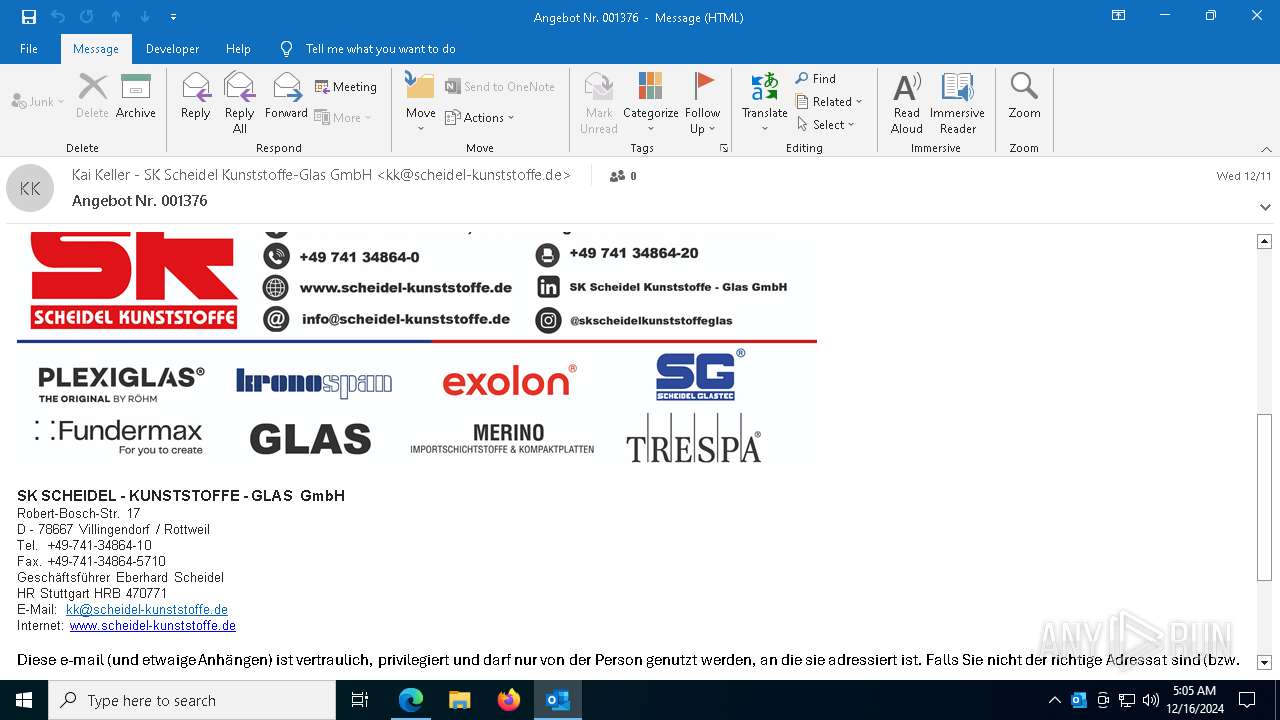Collapse the ribbon with the chevron
Viewport: 1280px width, 720px height.
tap(1266, 149)
